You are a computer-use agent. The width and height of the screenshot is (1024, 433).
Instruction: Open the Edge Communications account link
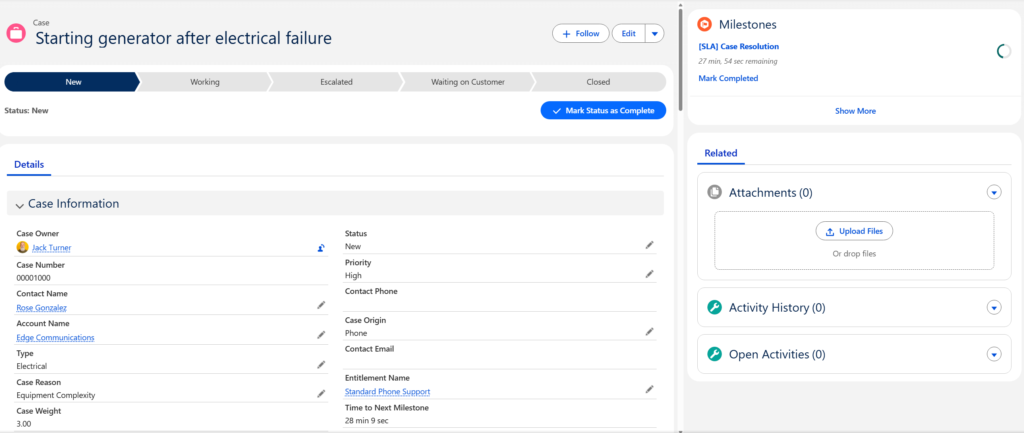click(x=55, y=338)
